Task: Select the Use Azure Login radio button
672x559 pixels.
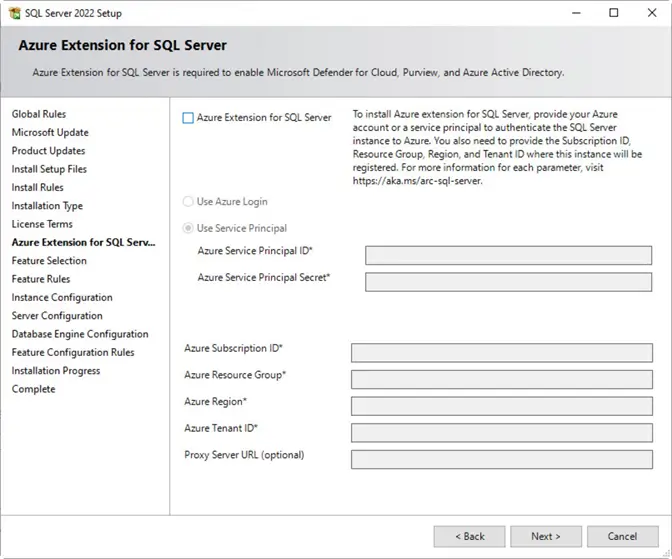Action: click(188, 202)
